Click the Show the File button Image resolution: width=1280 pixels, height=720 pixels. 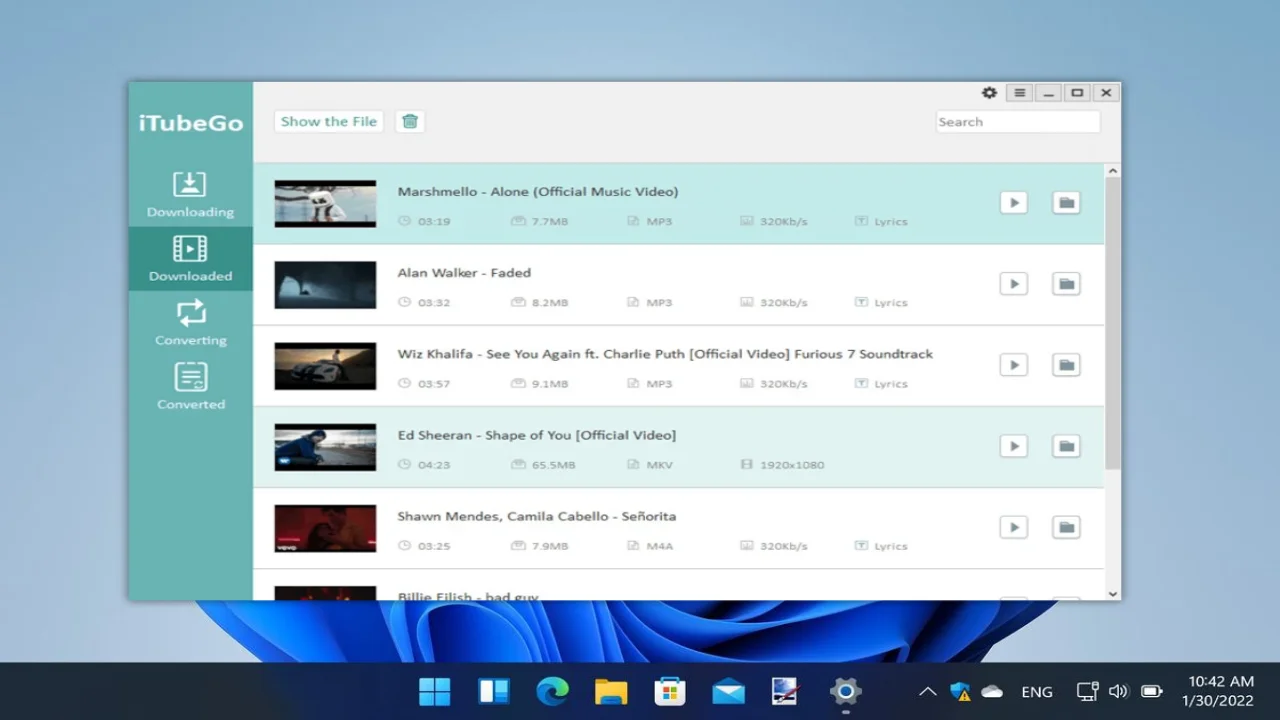click(329, 121)
